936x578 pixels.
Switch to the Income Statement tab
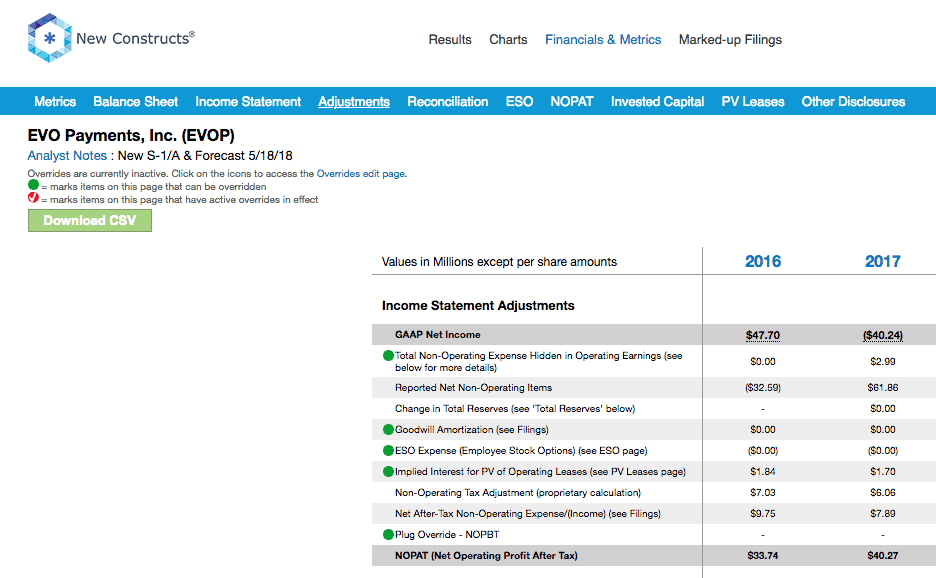coord(248,102)
